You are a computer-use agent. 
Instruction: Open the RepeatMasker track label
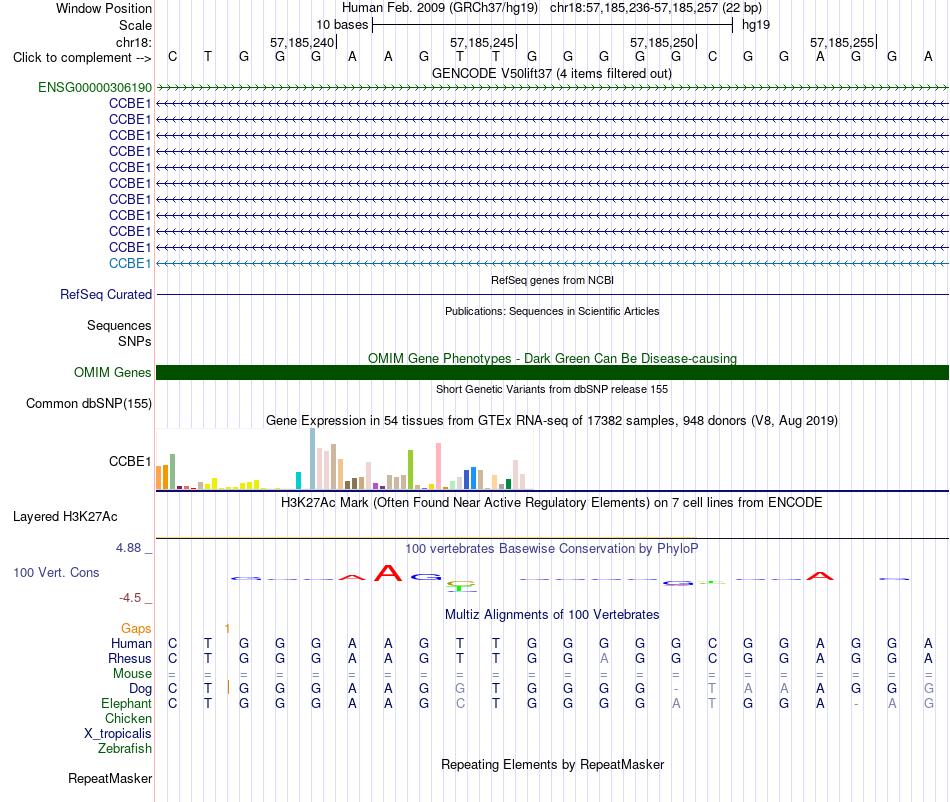[x=110, y=778]
